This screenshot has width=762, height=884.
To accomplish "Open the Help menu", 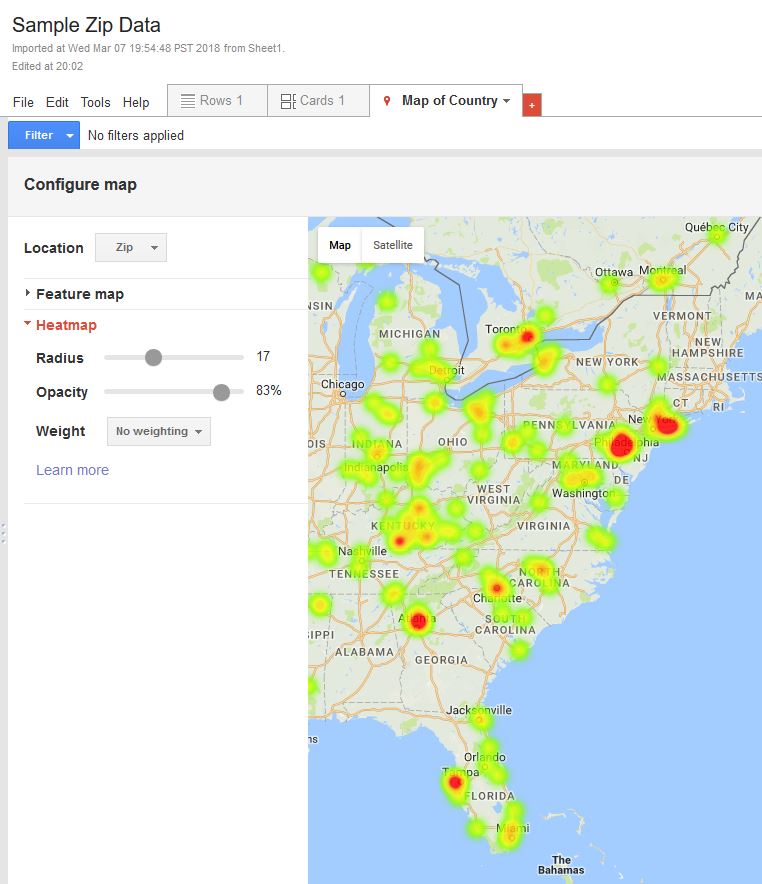I will coord(136,102).
